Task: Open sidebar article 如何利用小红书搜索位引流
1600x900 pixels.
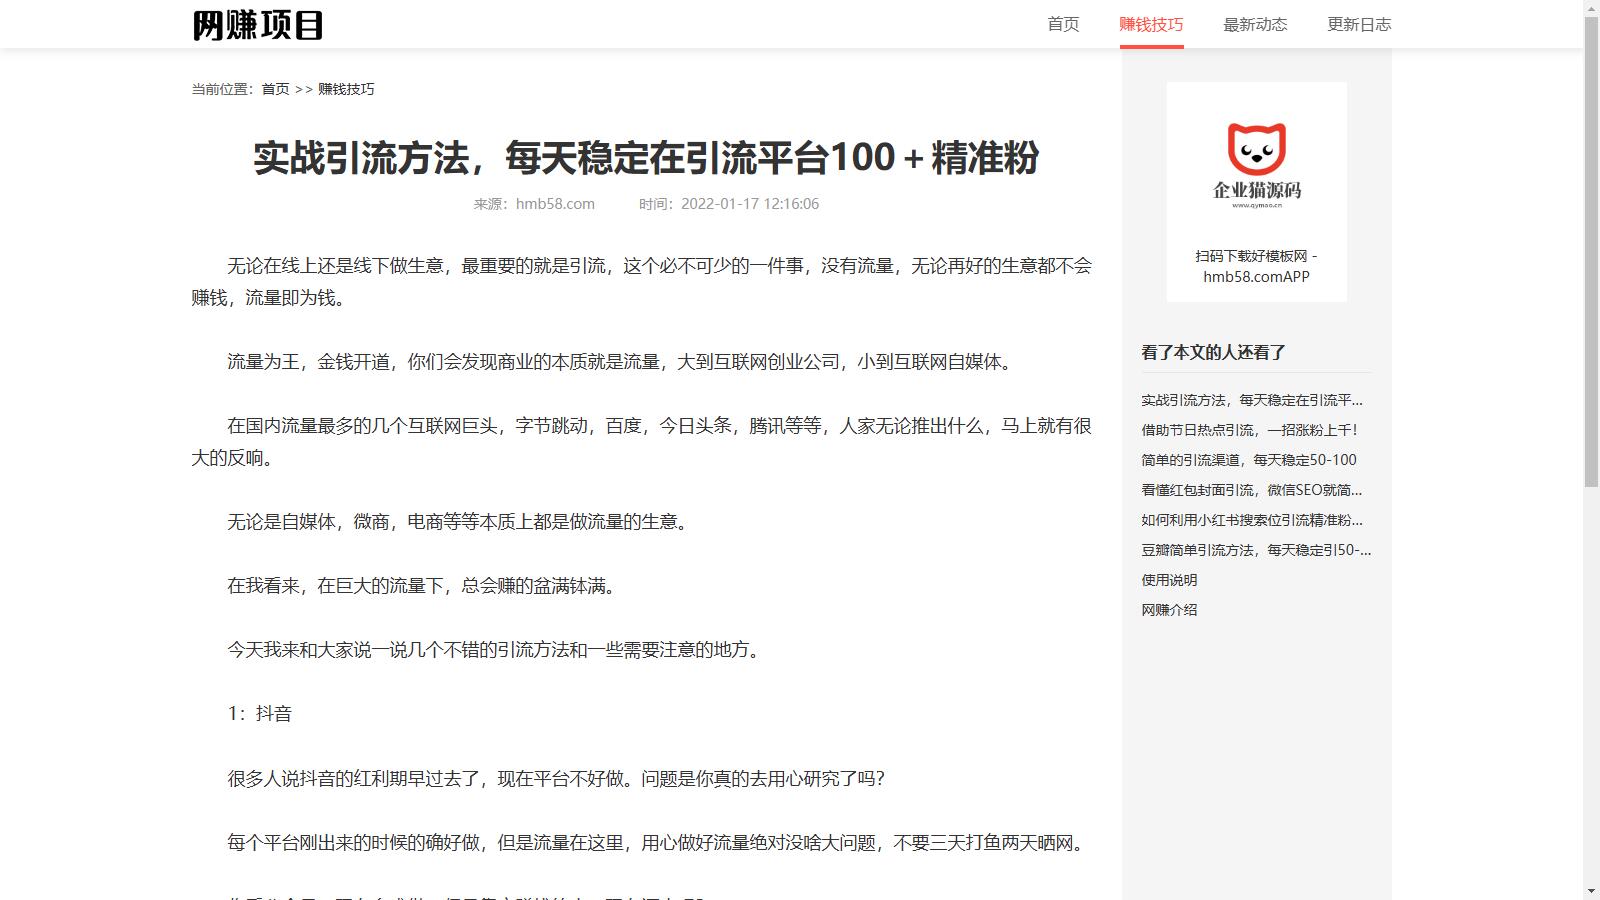Action: [x=1252, y=520]
